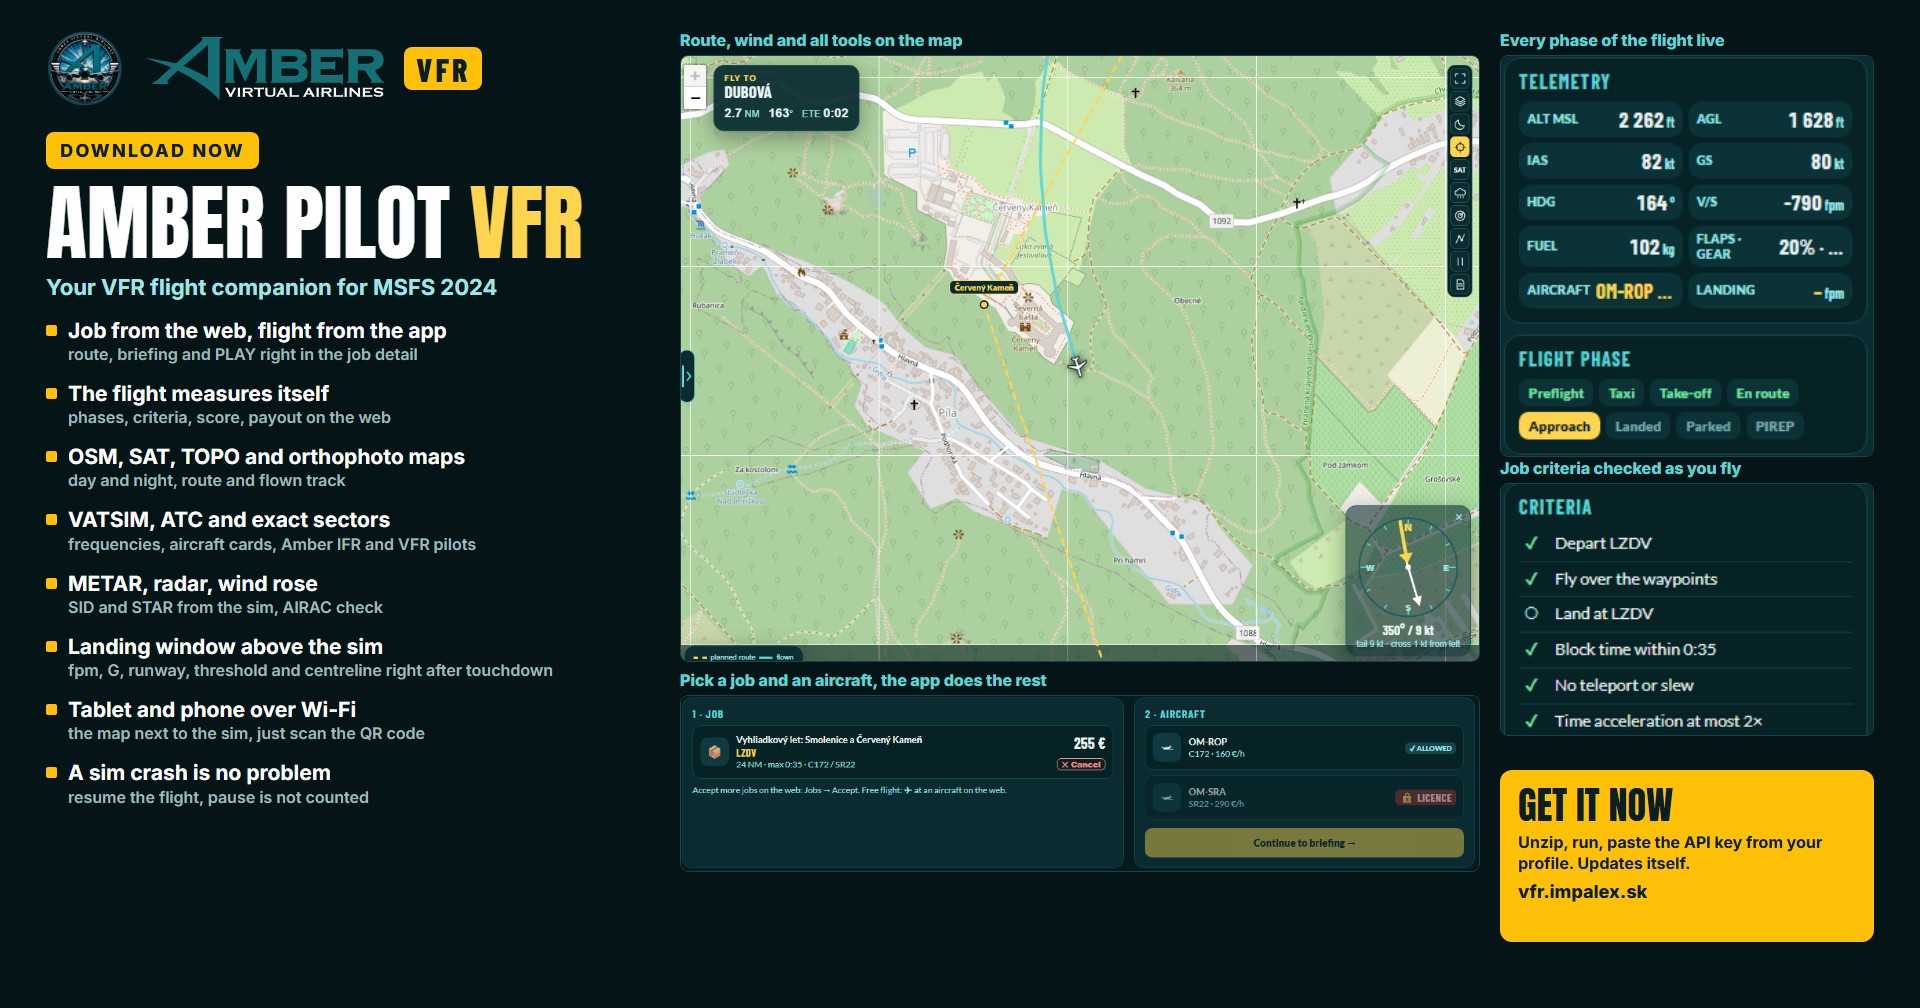Screen dimensions: 1920x1008
Task: Click the Amber Virtual Airlines round emblem
Action: point(85,68)
